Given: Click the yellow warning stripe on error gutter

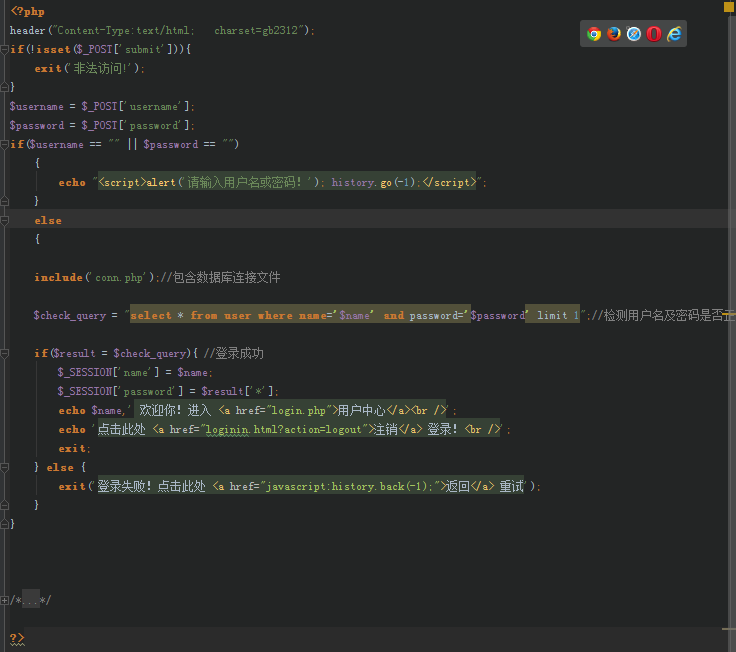Looking at the screenshot, I should click(x=729, y=313).
